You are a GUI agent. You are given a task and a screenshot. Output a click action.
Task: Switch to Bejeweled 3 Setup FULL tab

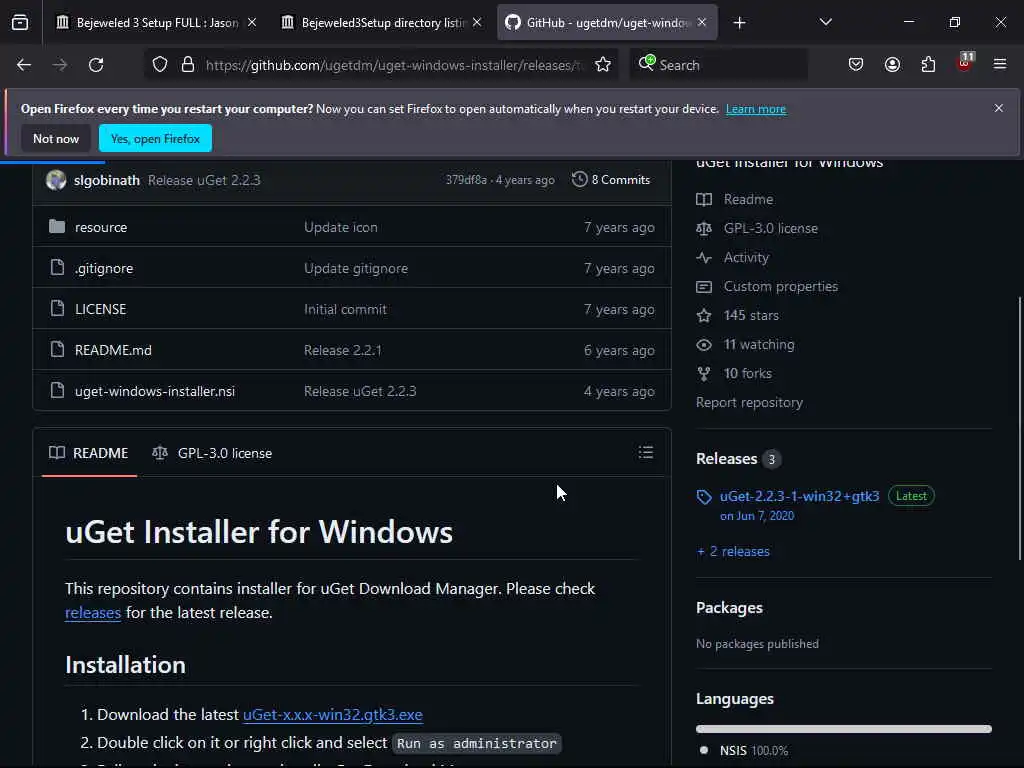pos(157,23)
